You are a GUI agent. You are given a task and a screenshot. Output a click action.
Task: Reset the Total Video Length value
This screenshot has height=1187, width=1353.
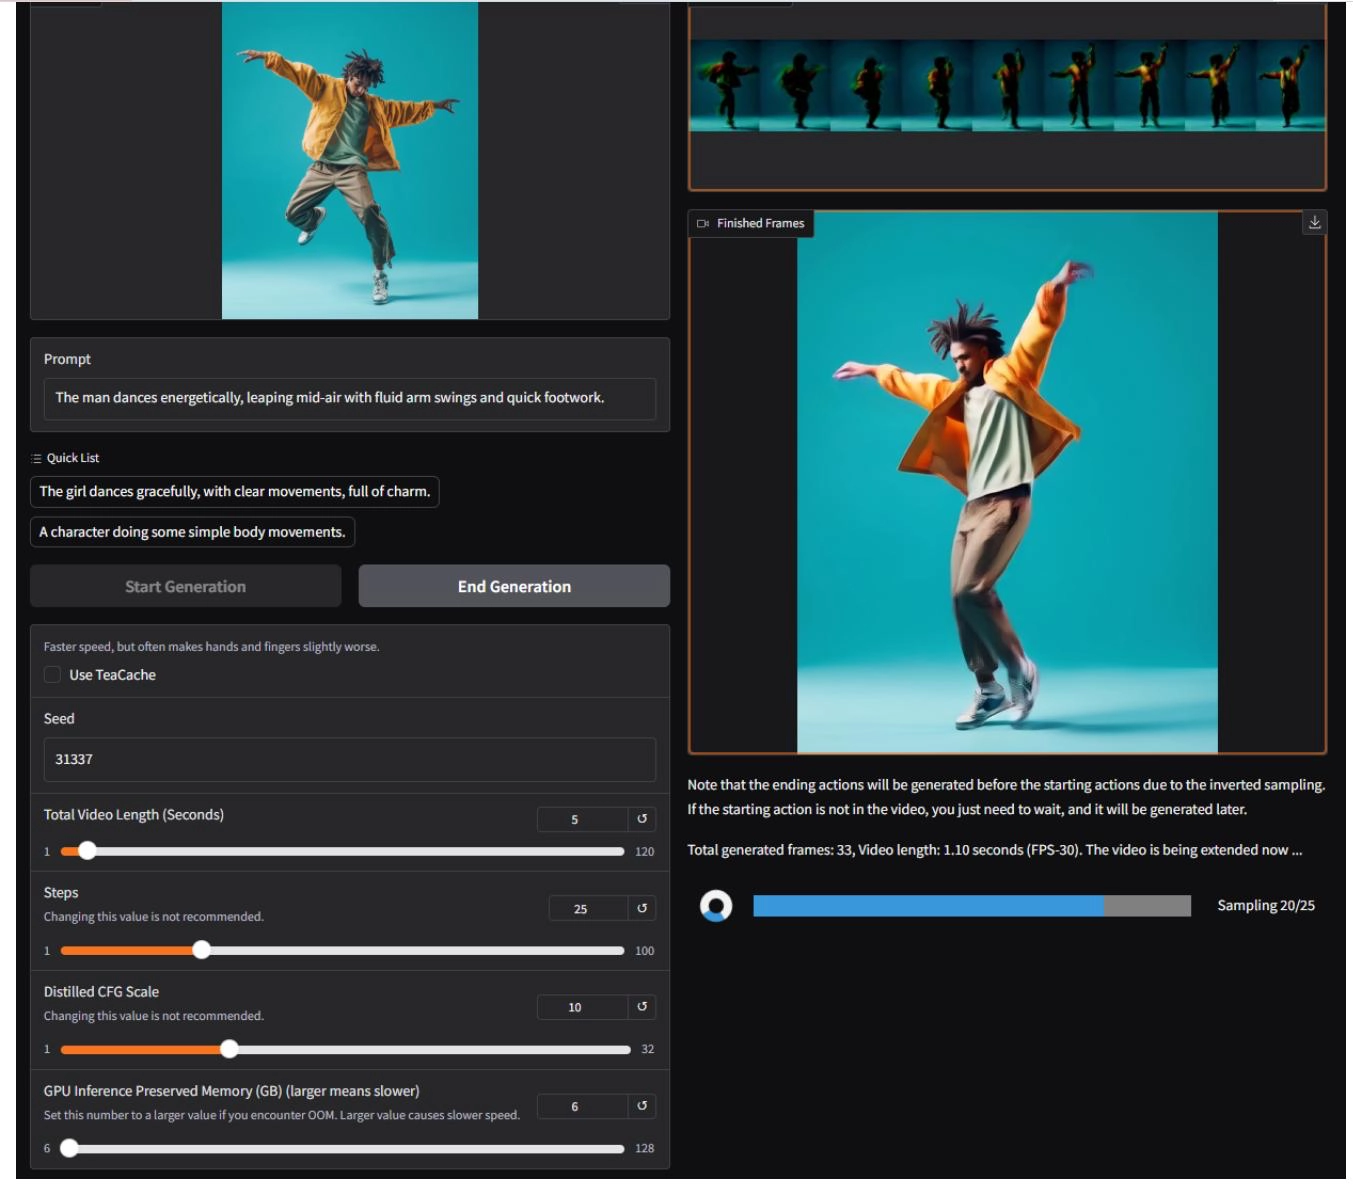coord(642,819)
